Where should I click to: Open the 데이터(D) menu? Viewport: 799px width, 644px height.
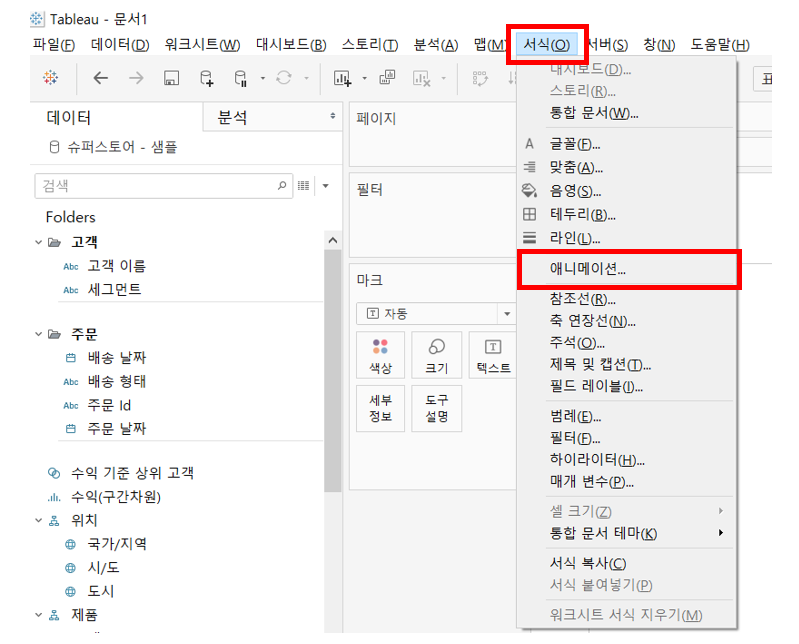[120, 45]
